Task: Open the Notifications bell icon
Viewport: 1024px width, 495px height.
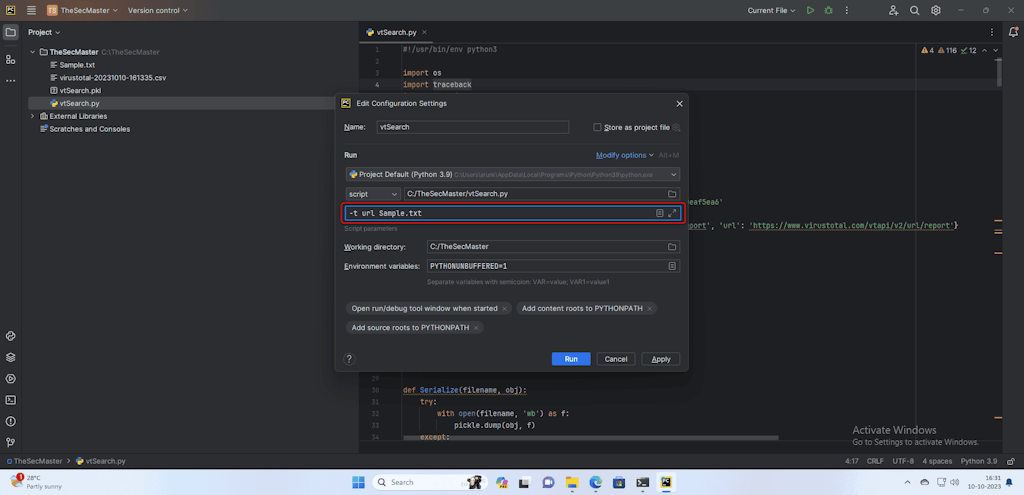Action: [1013, 32]
